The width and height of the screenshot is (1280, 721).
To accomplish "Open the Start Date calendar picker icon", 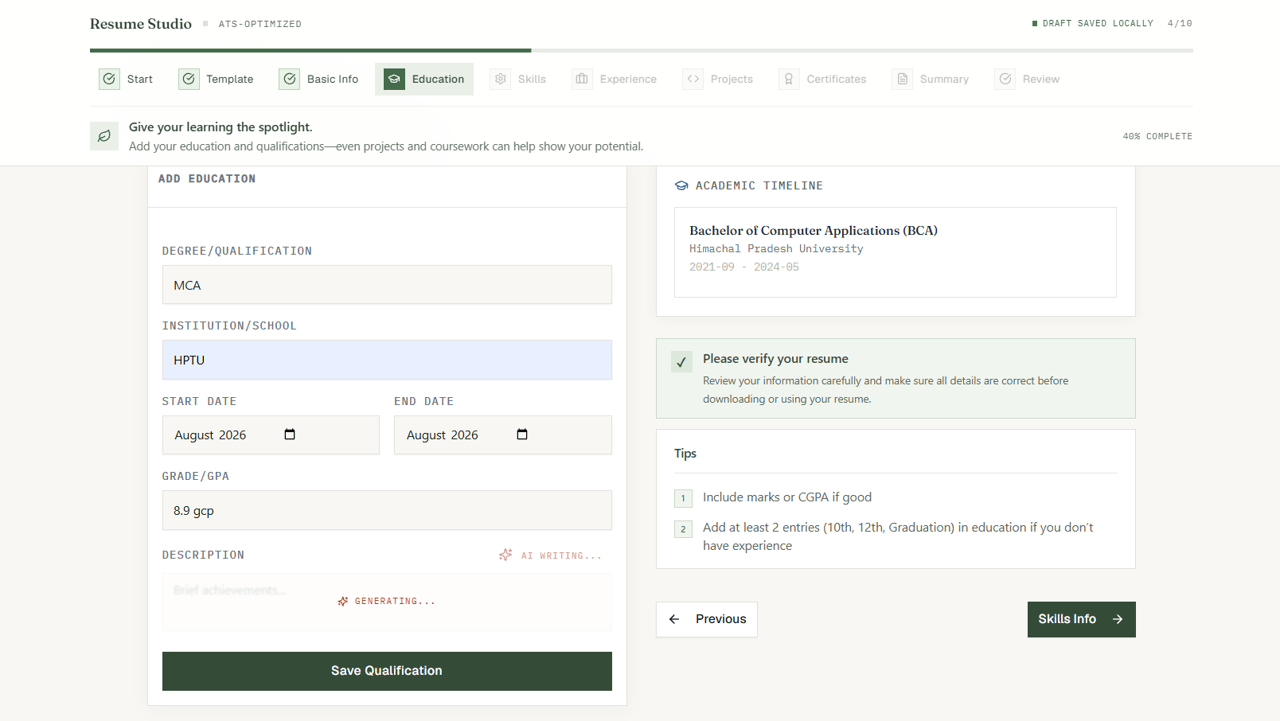I will pyautogui.click(x=290, y=435).
